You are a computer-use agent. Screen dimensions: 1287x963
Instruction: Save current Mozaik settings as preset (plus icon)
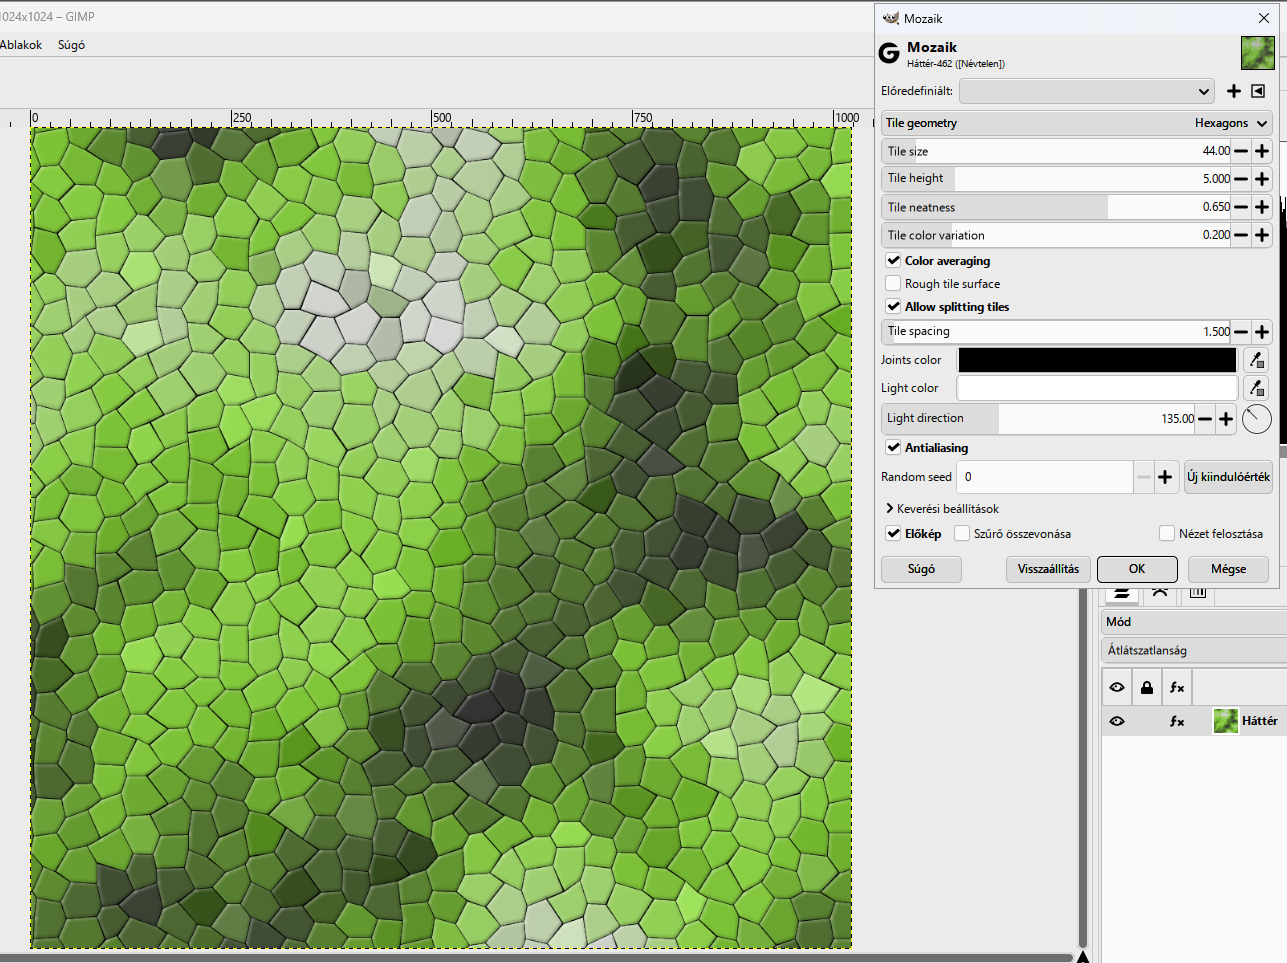pyautogui.click(x=1234, y=91)
